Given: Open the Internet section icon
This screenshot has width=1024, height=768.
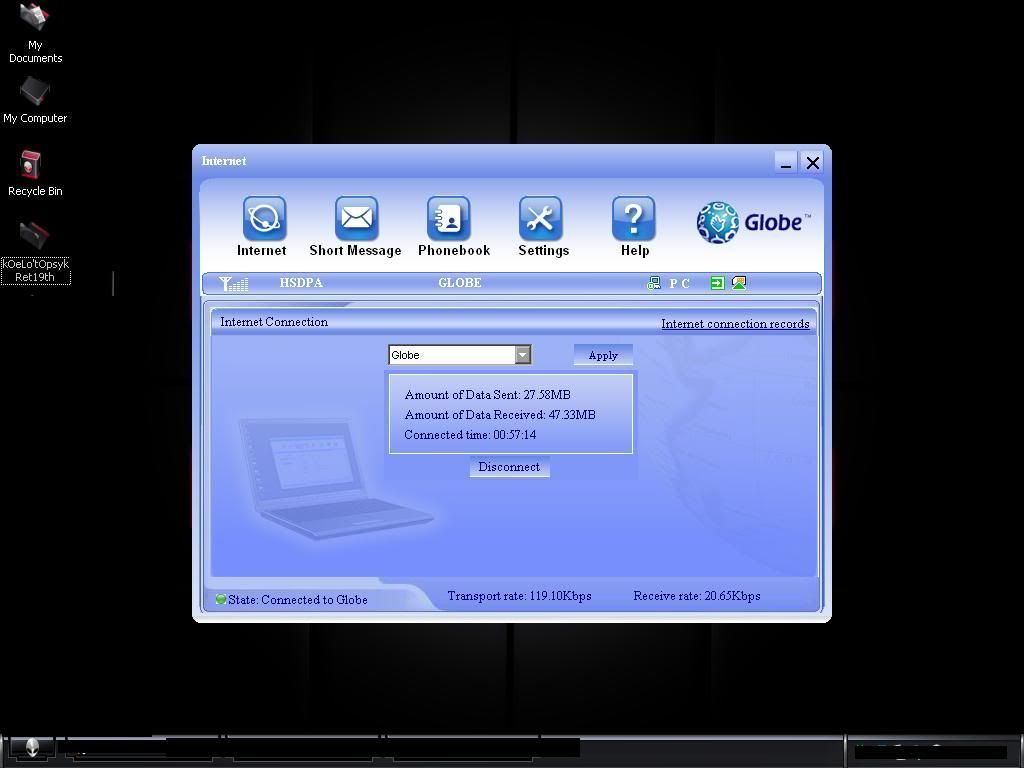Looking at the screenshot, I should 264,218.
